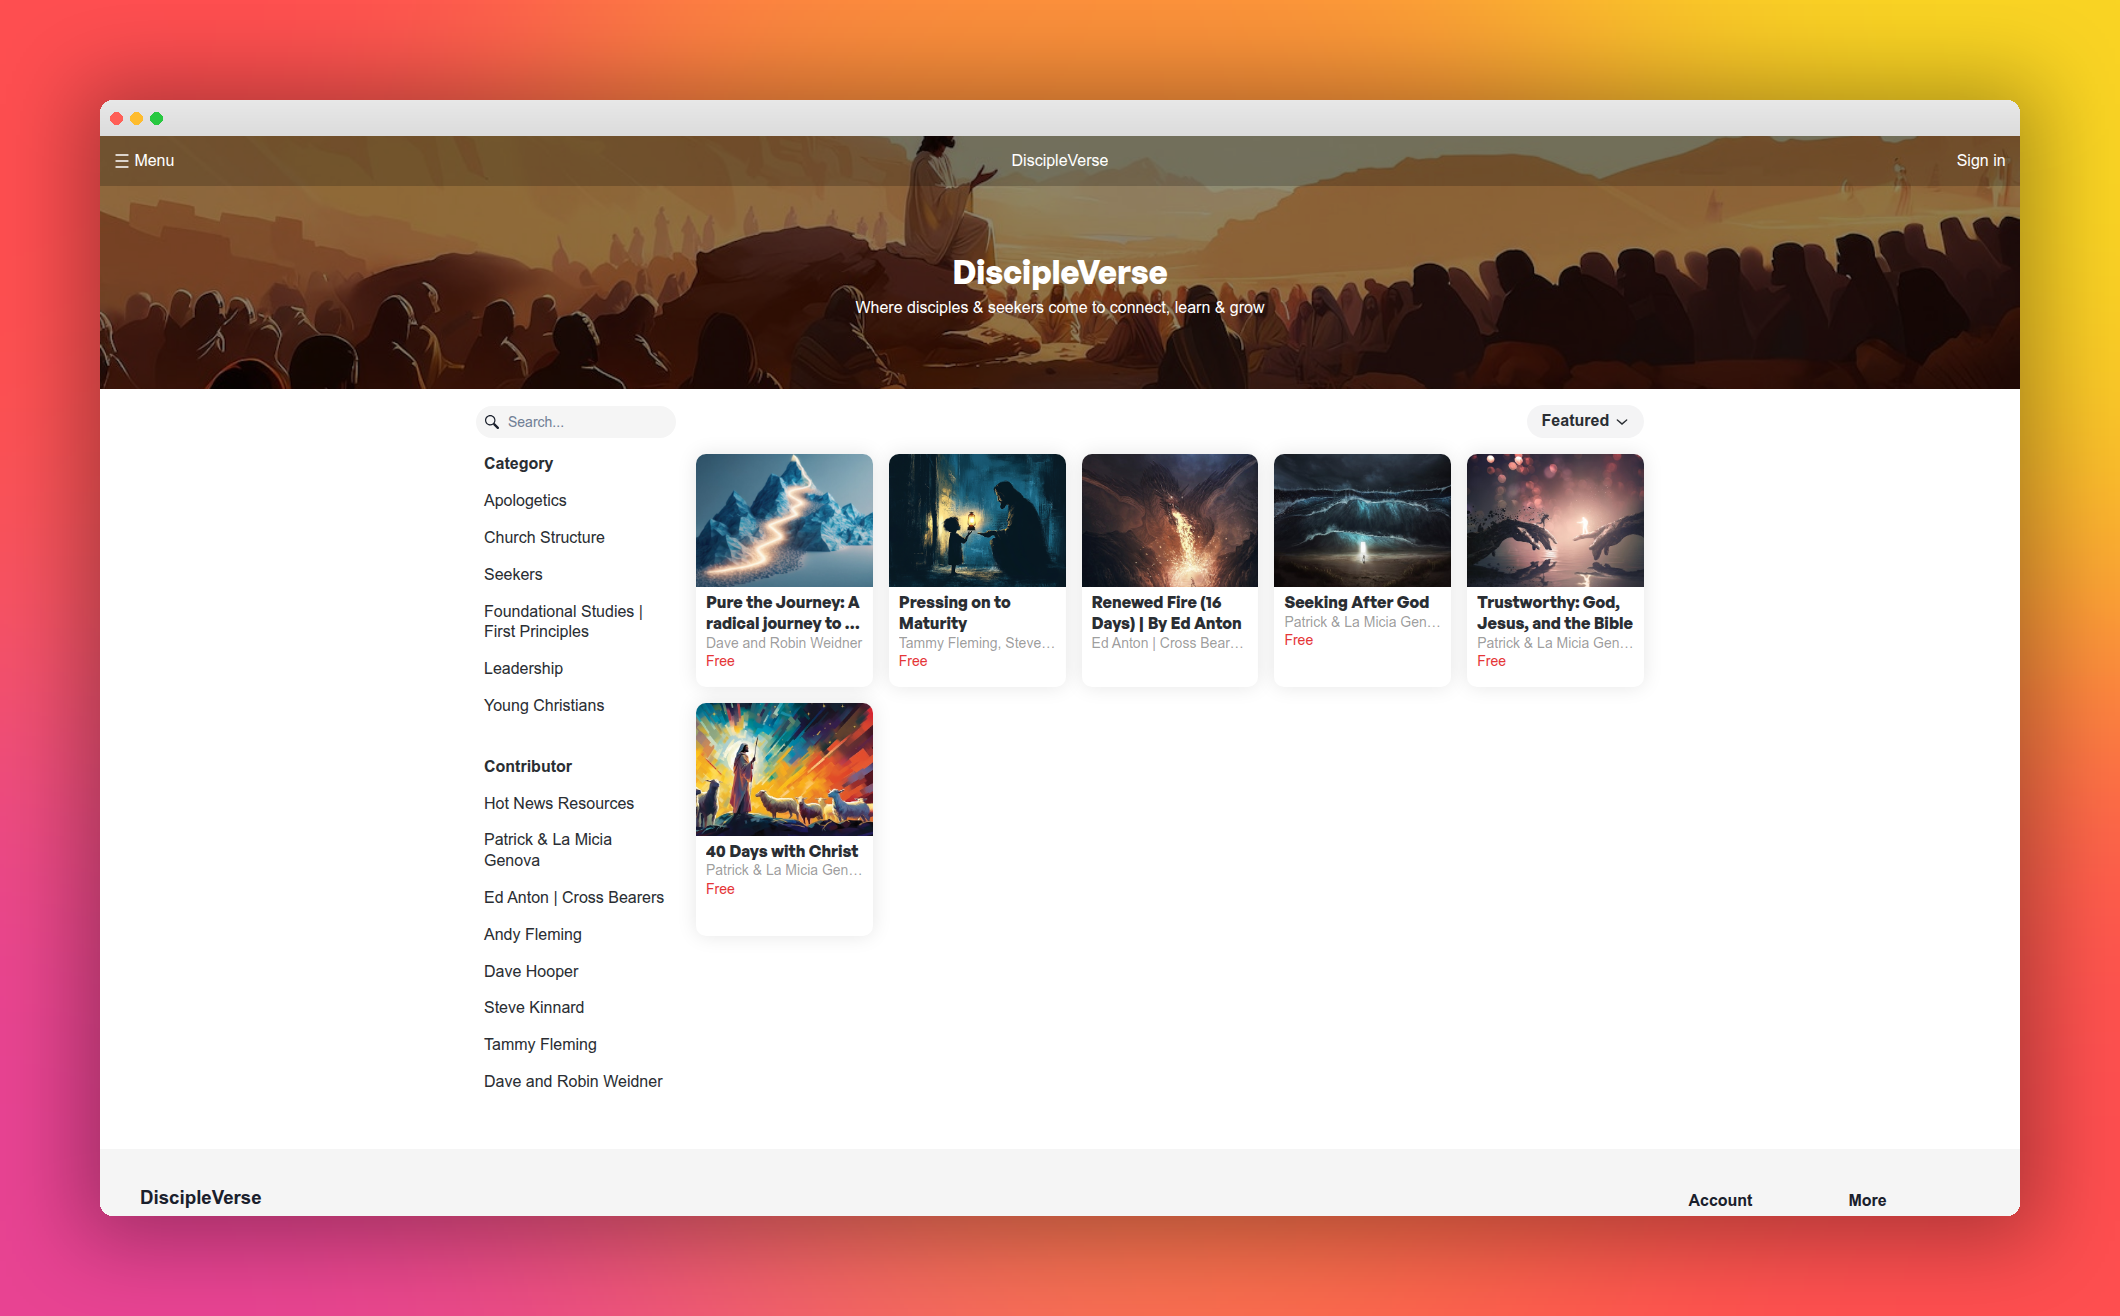Screen dimensions: 2120x1316
Task: Open the Featured sort dropdown
Action: point(1584,421)
